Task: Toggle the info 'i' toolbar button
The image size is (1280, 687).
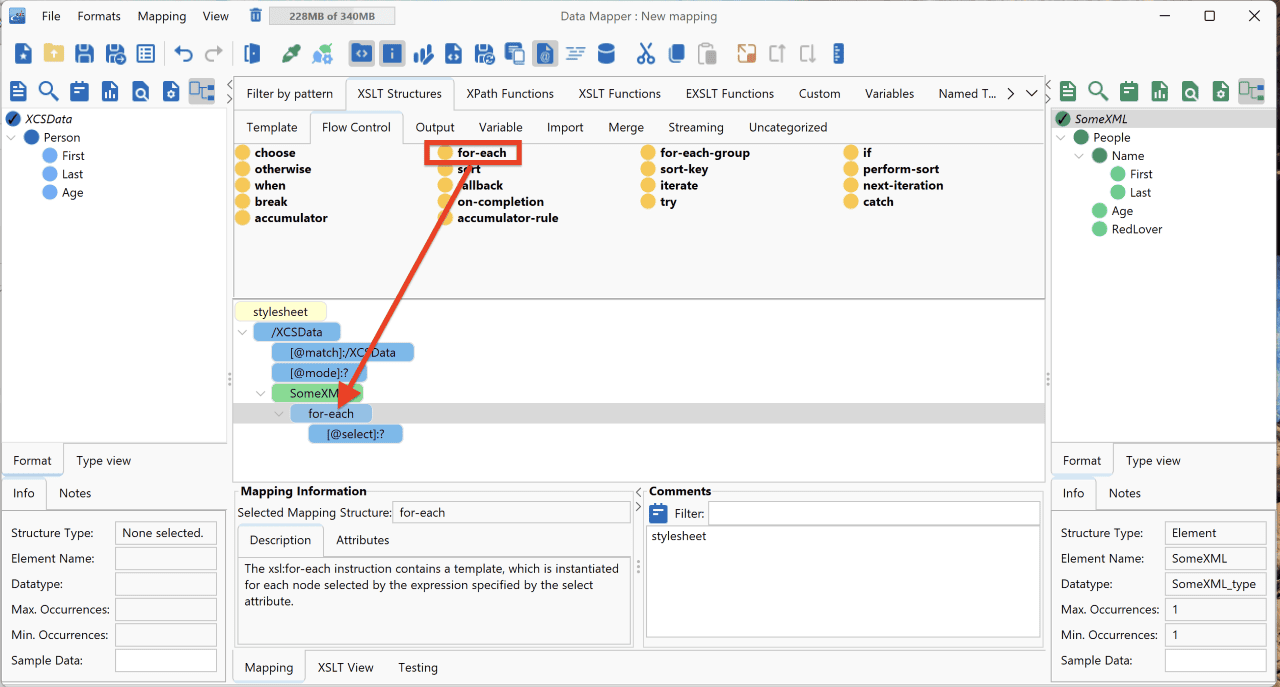Action: [x=392, y=54]
